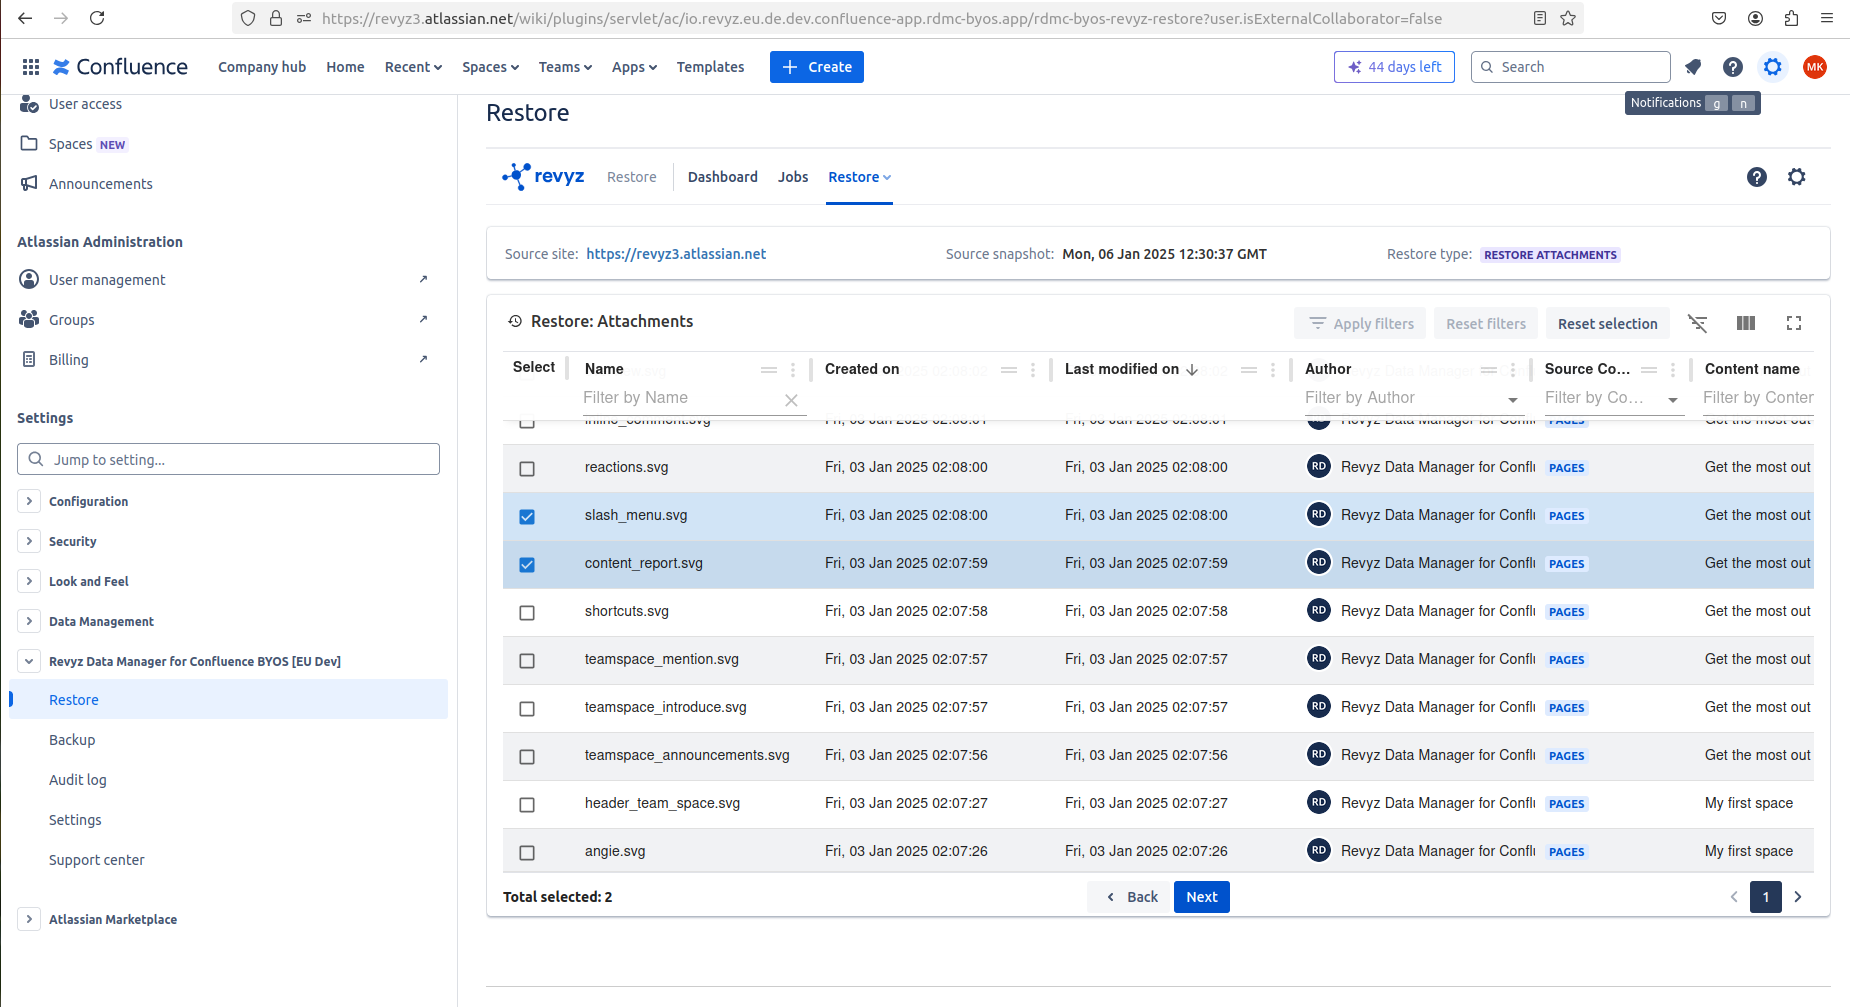This screenshot has height=1007, width=1850.
Task: Switch to the revyz Jobs tab
Action: click(793, 177)
